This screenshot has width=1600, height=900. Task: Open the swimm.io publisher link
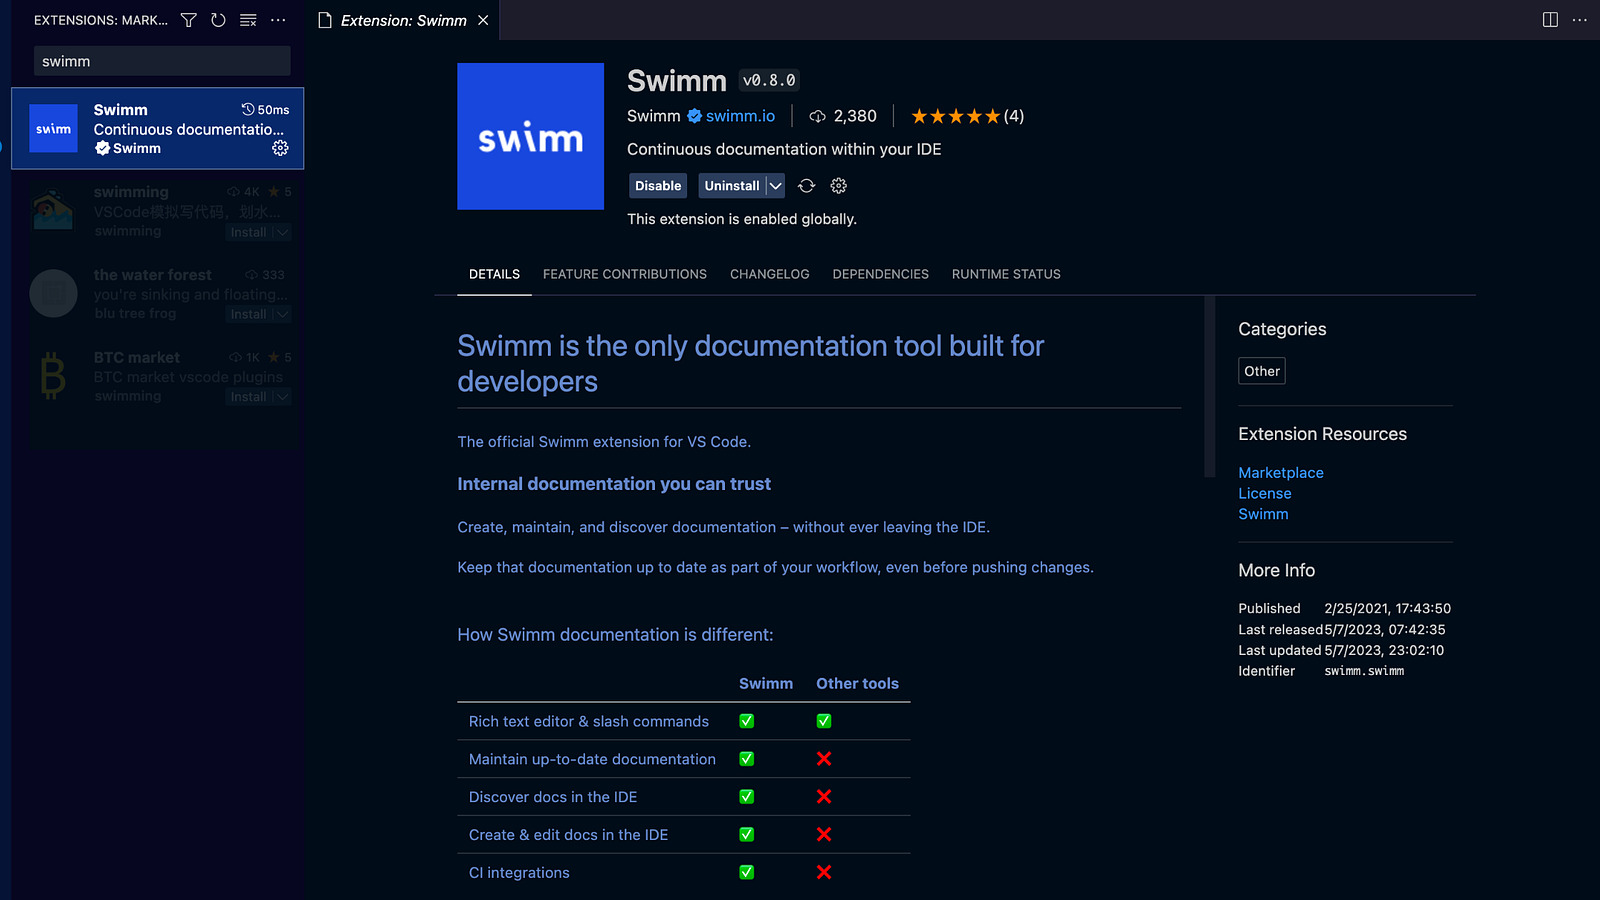(740, 116)
